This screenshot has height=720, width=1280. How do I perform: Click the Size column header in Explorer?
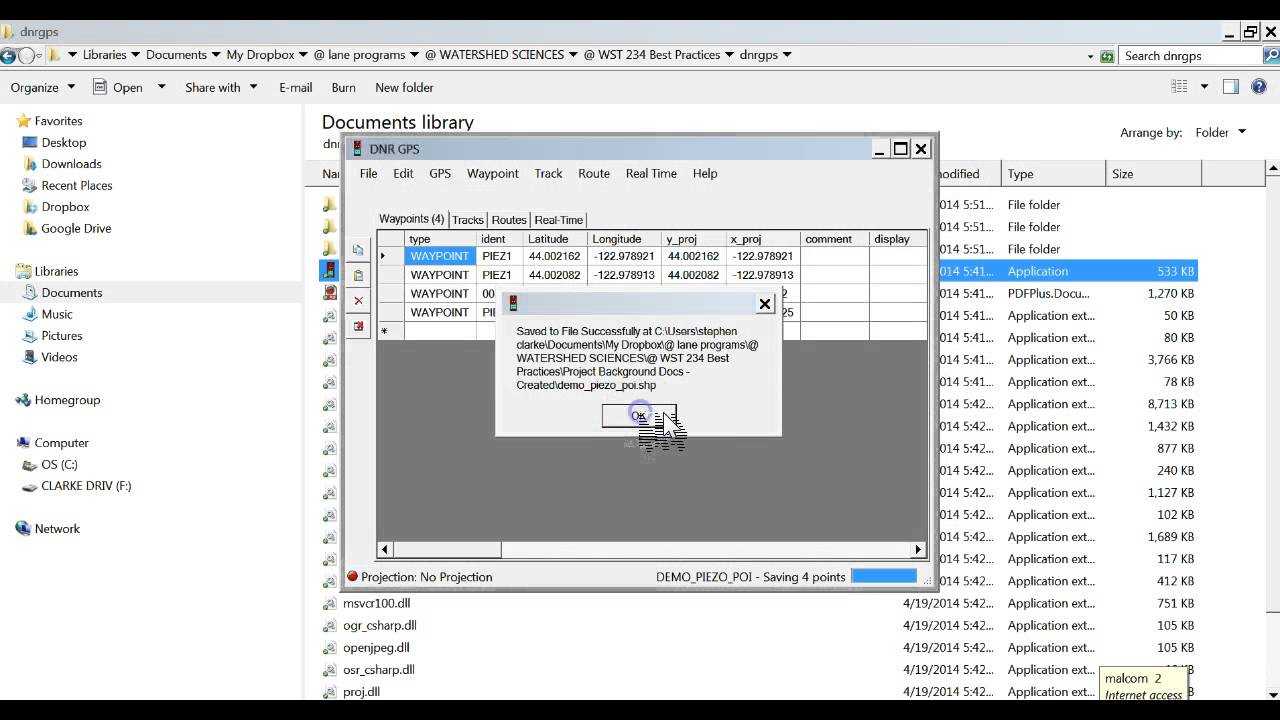click(x=1153, y=173)
